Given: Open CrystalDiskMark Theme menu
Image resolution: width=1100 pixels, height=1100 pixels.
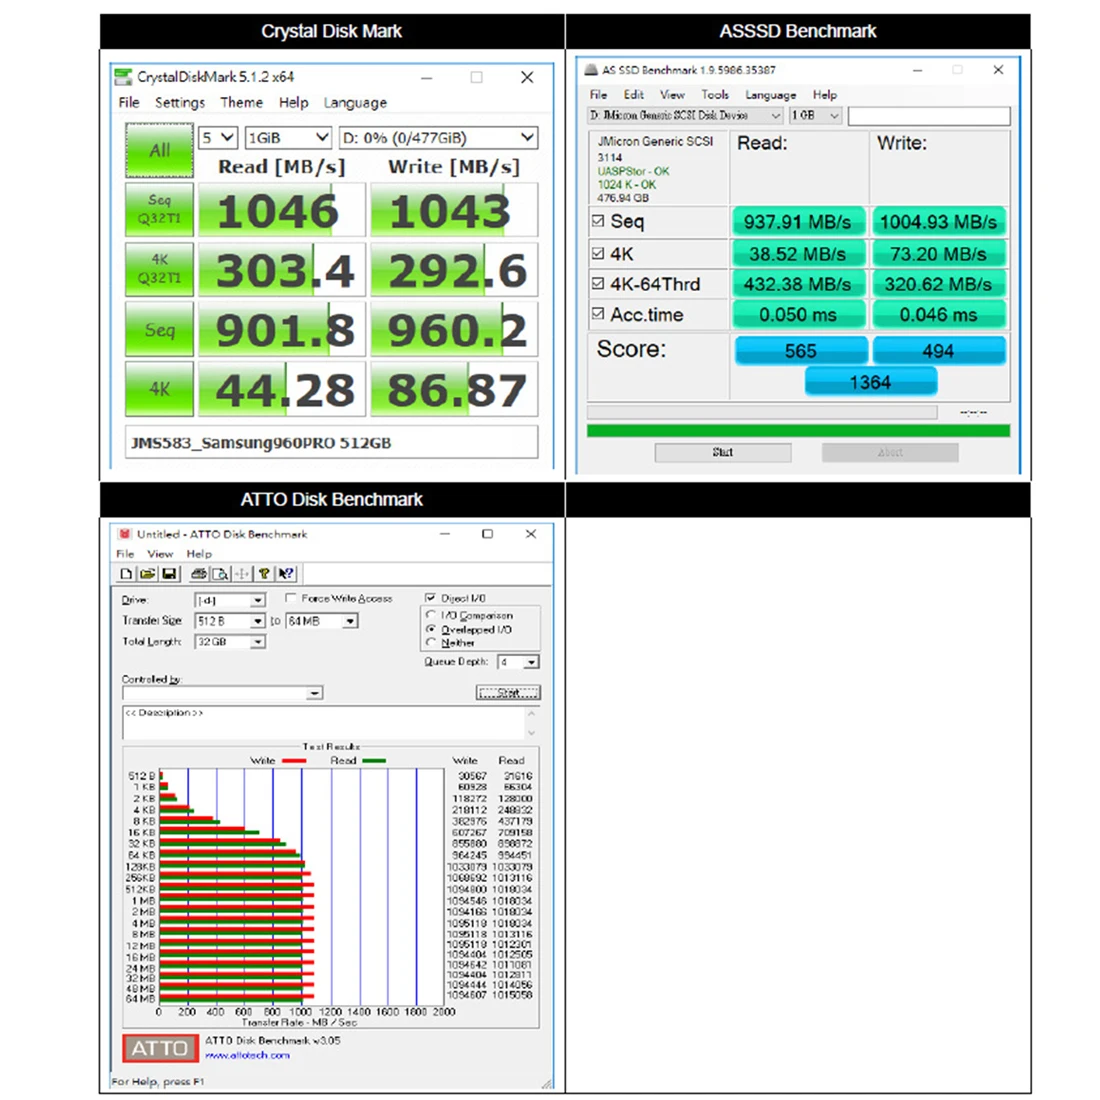Looking at the screenshot, I should [x=241, y=102].
